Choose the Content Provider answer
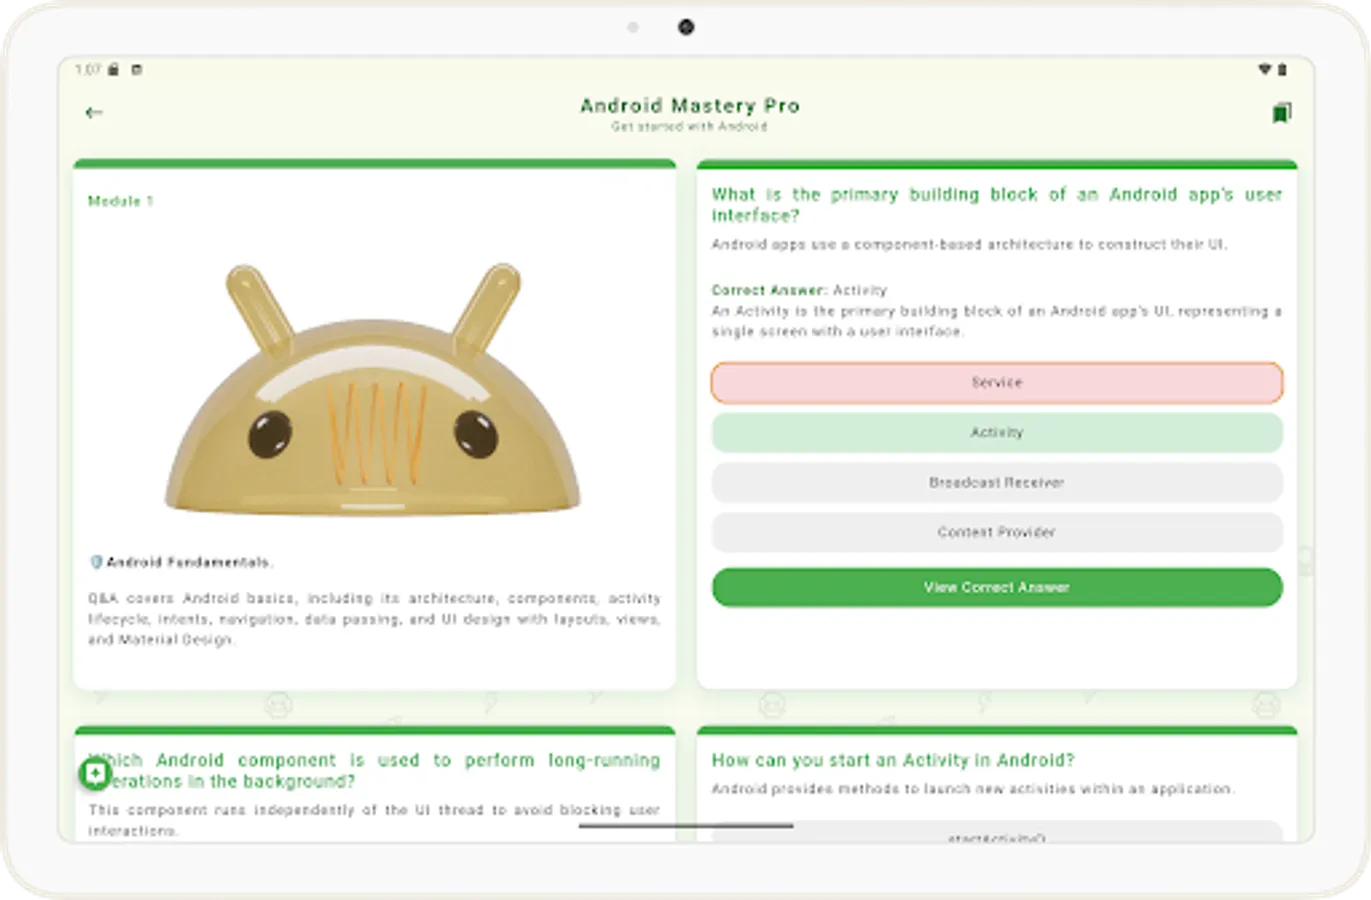The width and height of the screenshot is (1371, 900). tap(996, 532)
